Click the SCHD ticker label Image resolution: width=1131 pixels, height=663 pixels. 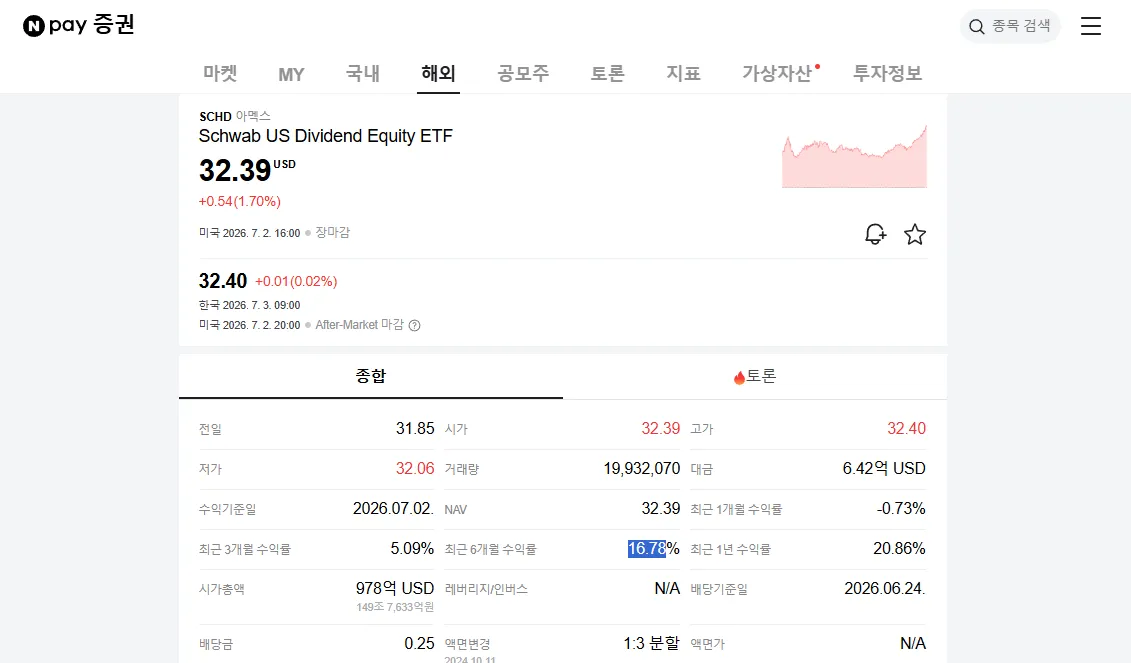(x=215, y=117)
